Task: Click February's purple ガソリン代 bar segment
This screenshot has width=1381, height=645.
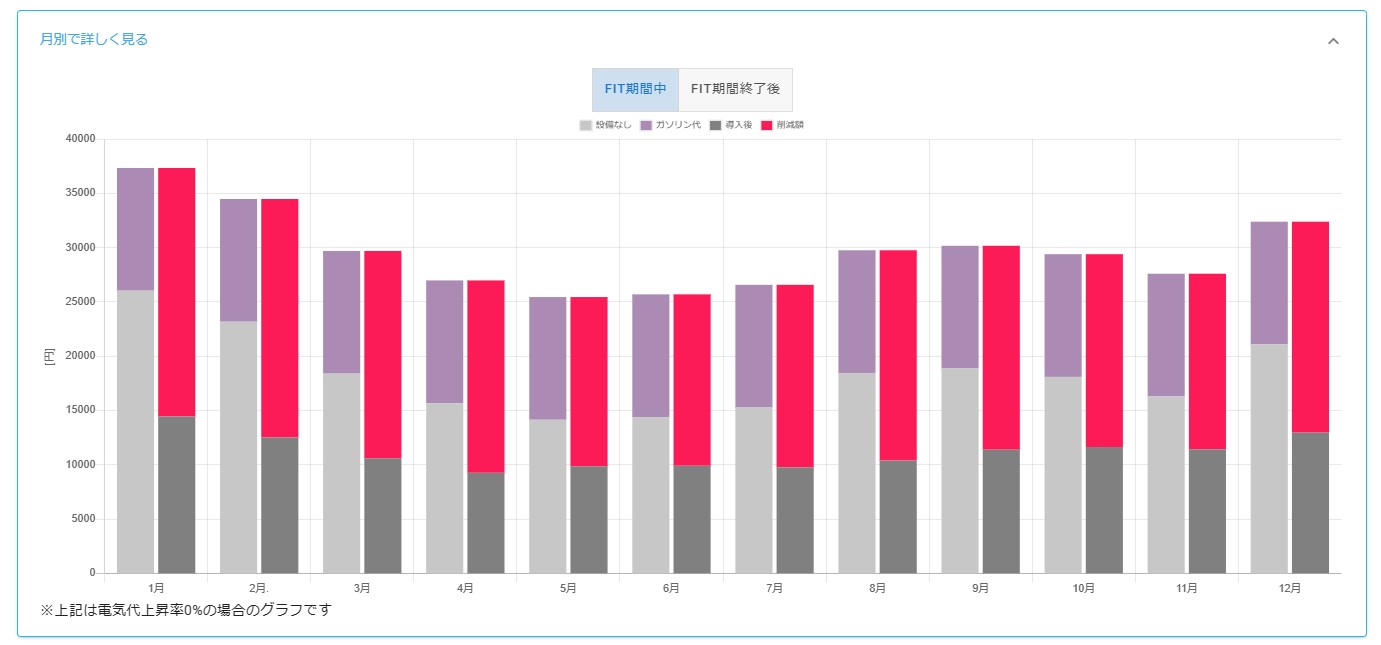Action: coord(238,259)
